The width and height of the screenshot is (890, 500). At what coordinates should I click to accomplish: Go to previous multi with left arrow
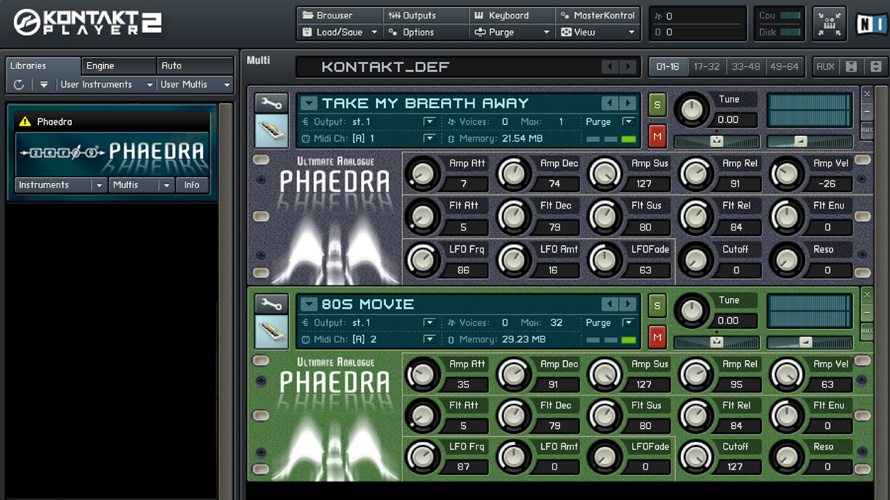pyautogui.click(x=610, y=67)
